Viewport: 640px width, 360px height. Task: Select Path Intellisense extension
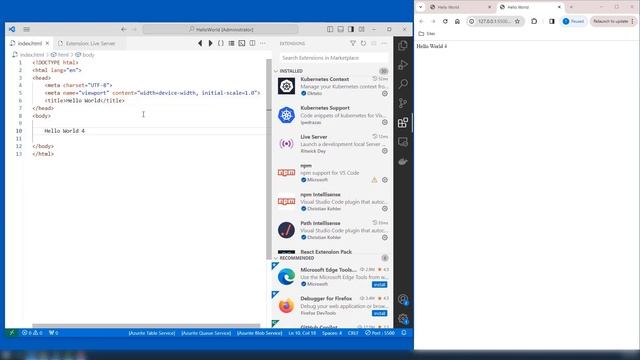[333, 230]
